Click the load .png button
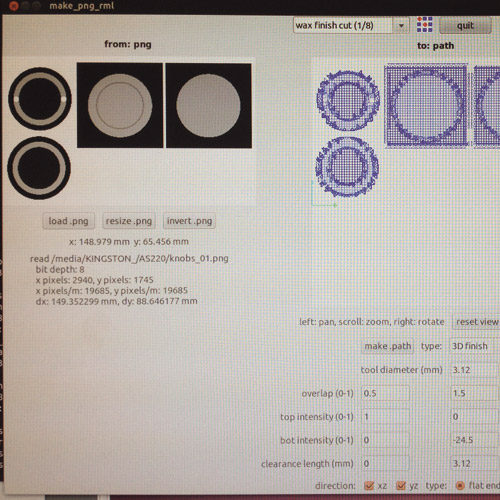Viewport: 500px width, 500px height. click(69, 221)
